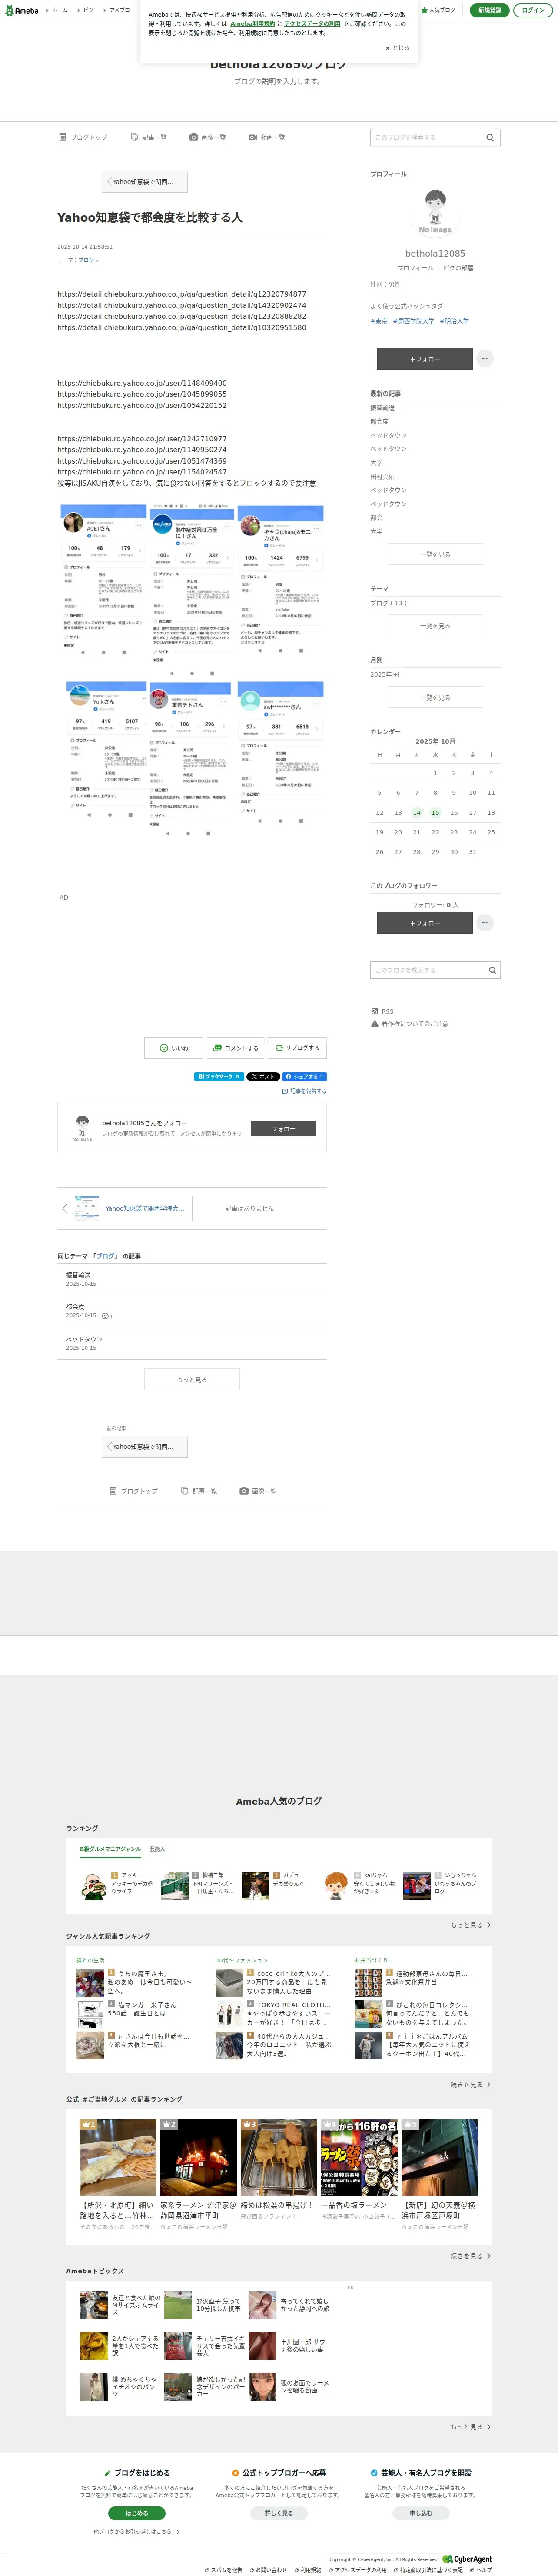This screenshot has width=558, height=2576.
Task: Expand the 2025年 monthly archive
Action: (x=385, y=675)
